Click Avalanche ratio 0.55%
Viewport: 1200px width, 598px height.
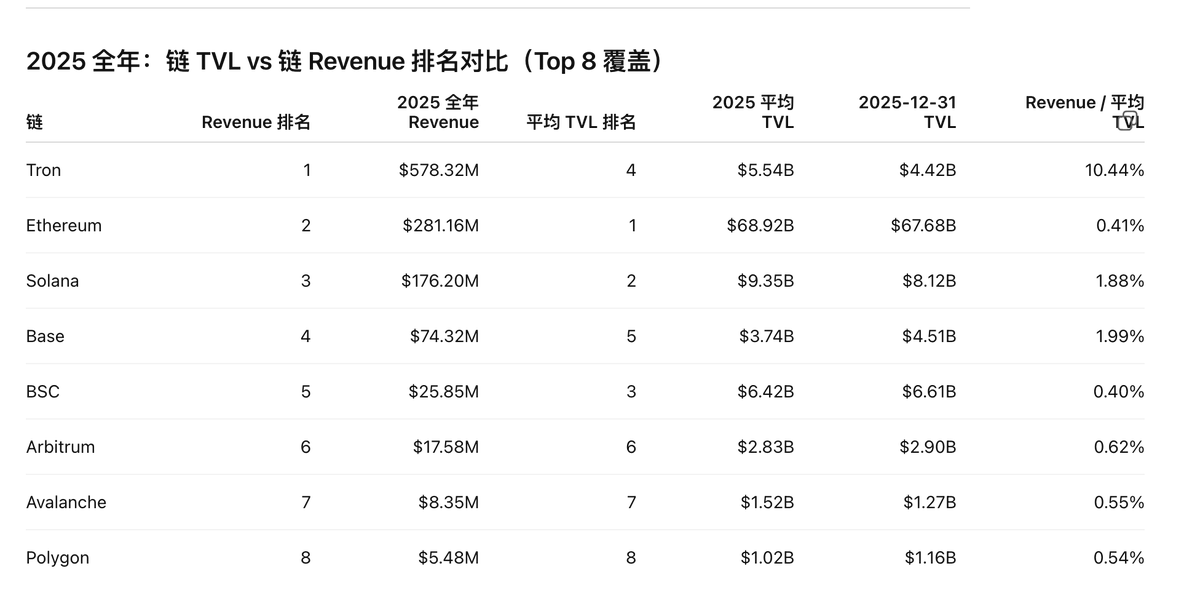1119,502
